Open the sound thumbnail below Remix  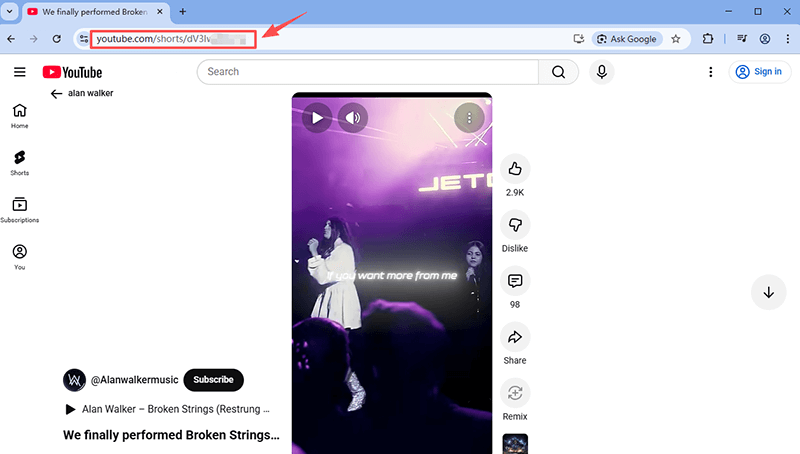click(x=515, y=444)
